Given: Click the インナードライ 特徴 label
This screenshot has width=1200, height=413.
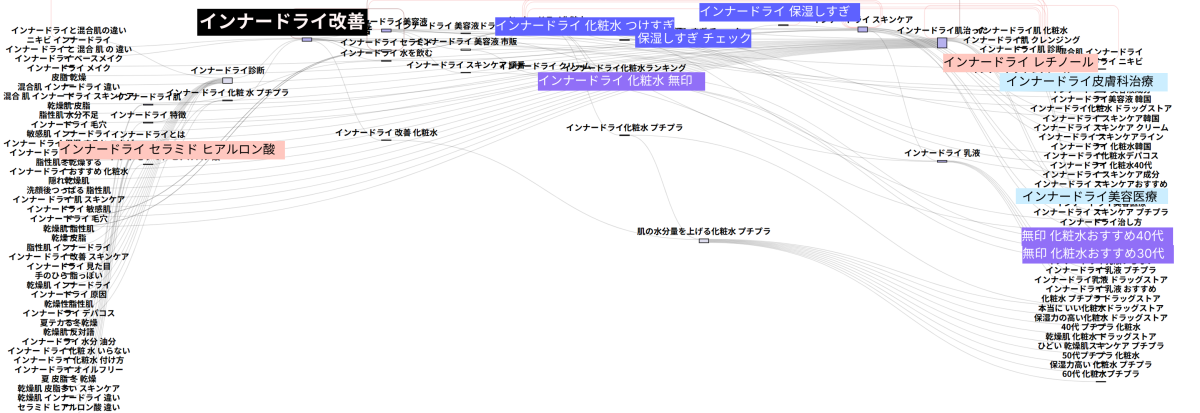Looking at the screenshot, I should click(148, 115).
